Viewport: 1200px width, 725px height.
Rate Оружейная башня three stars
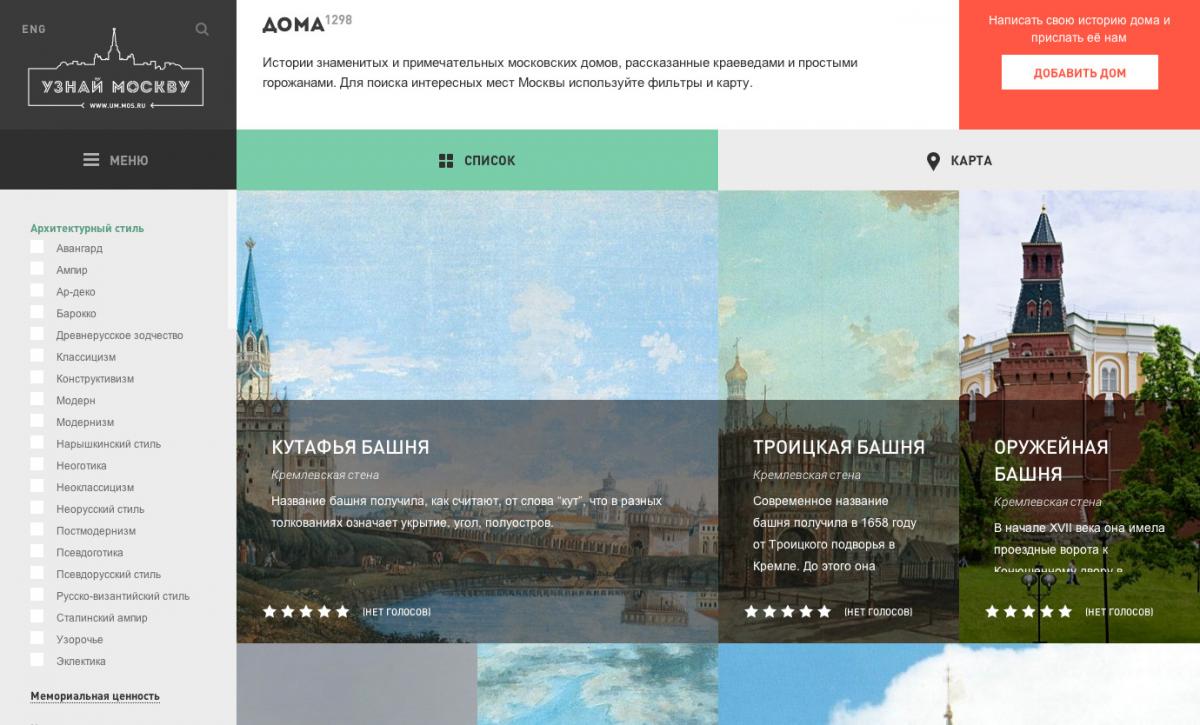[1028, 611]
